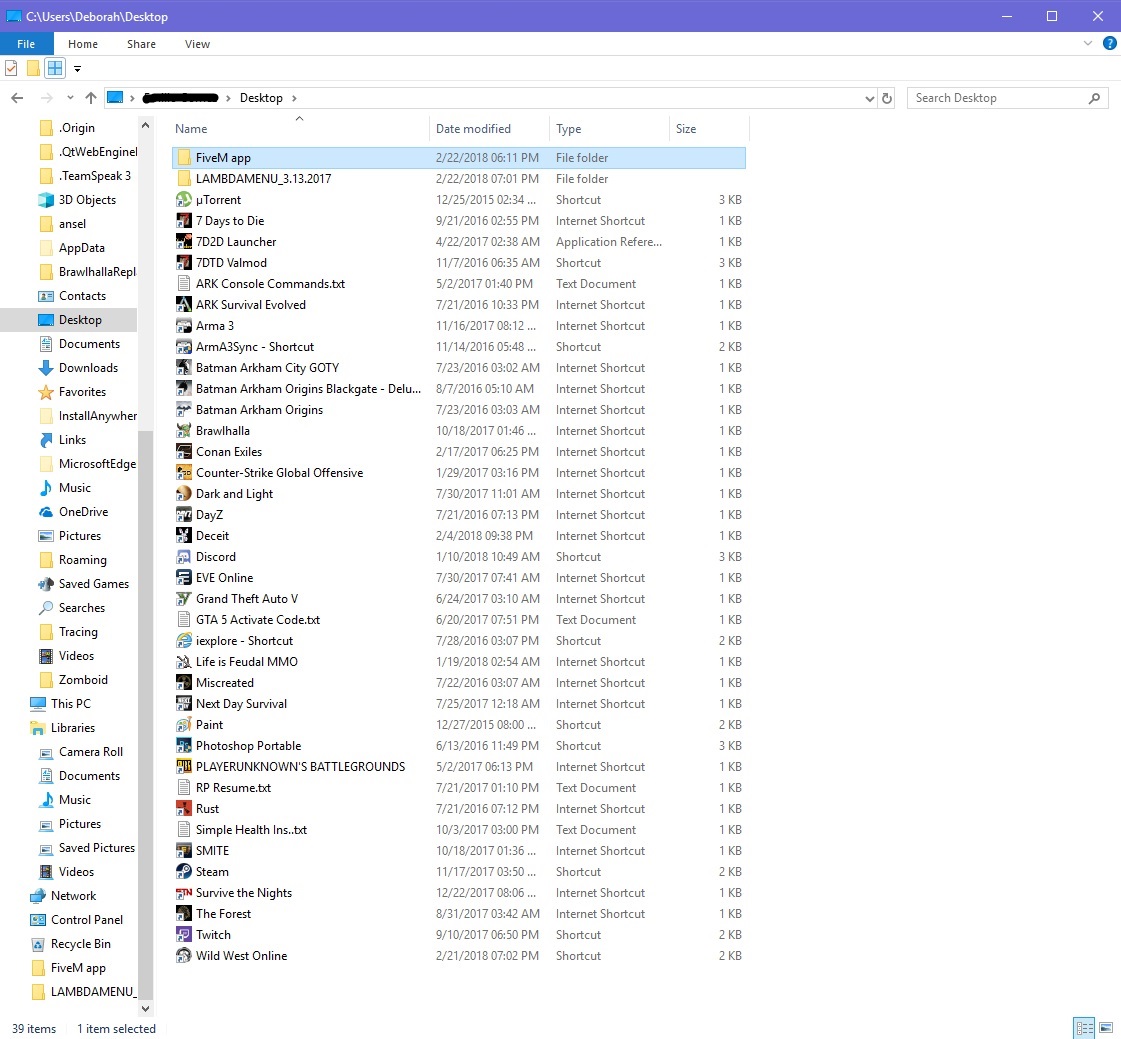
Task: Click the Help question mark icon
Action: tap(1110, 44)
